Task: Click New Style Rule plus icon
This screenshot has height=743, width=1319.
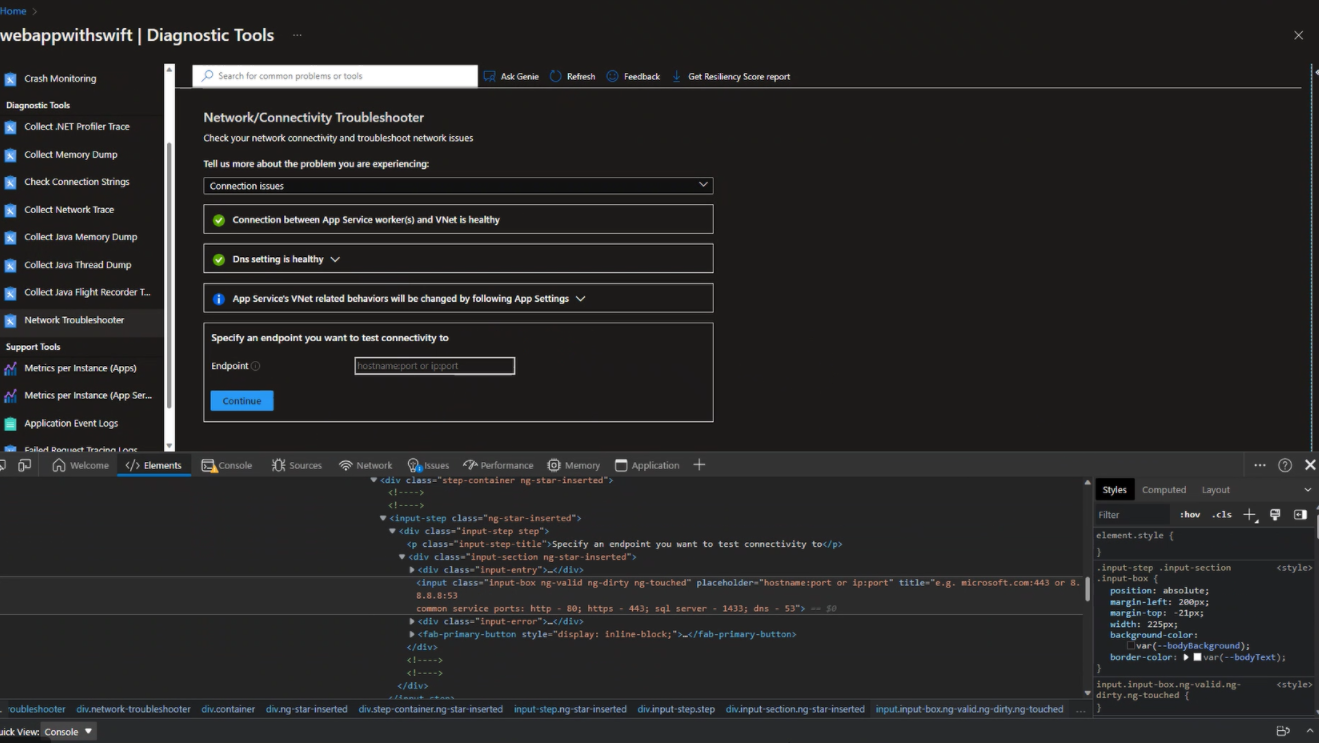Action: tap(1250, 514)
